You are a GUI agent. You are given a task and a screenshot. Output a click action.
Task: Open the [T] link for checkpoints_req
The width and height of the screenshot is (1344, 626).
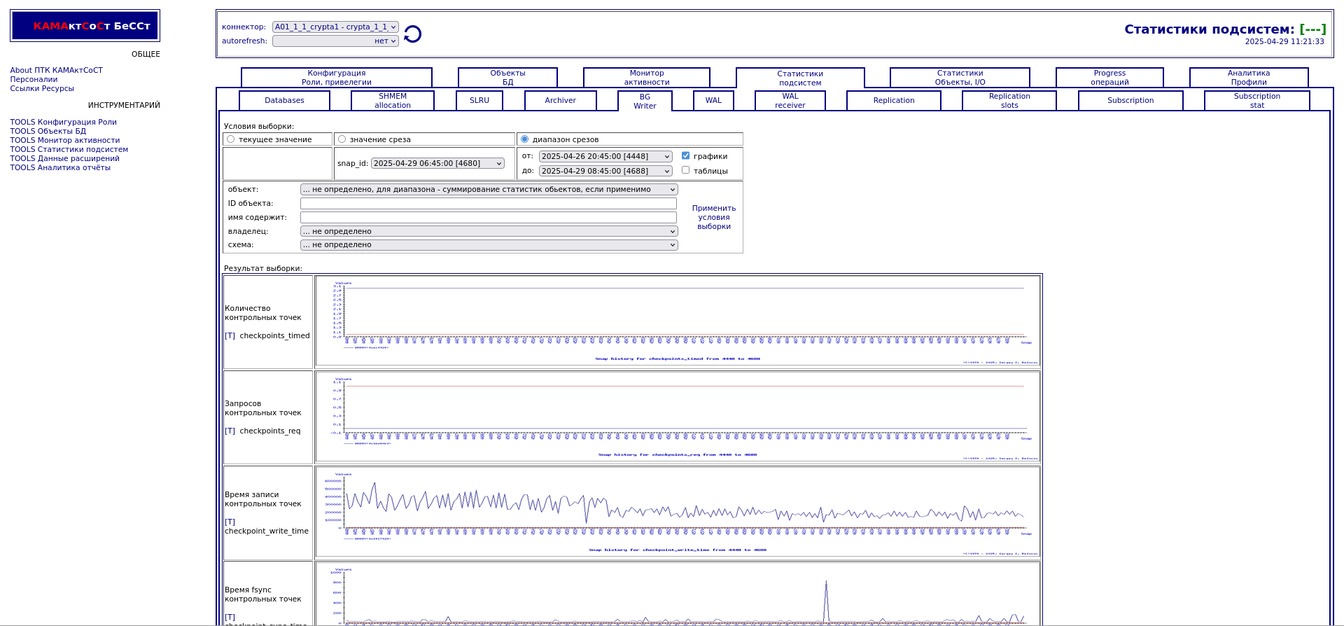pyautogui.click(x=230, y=431)
